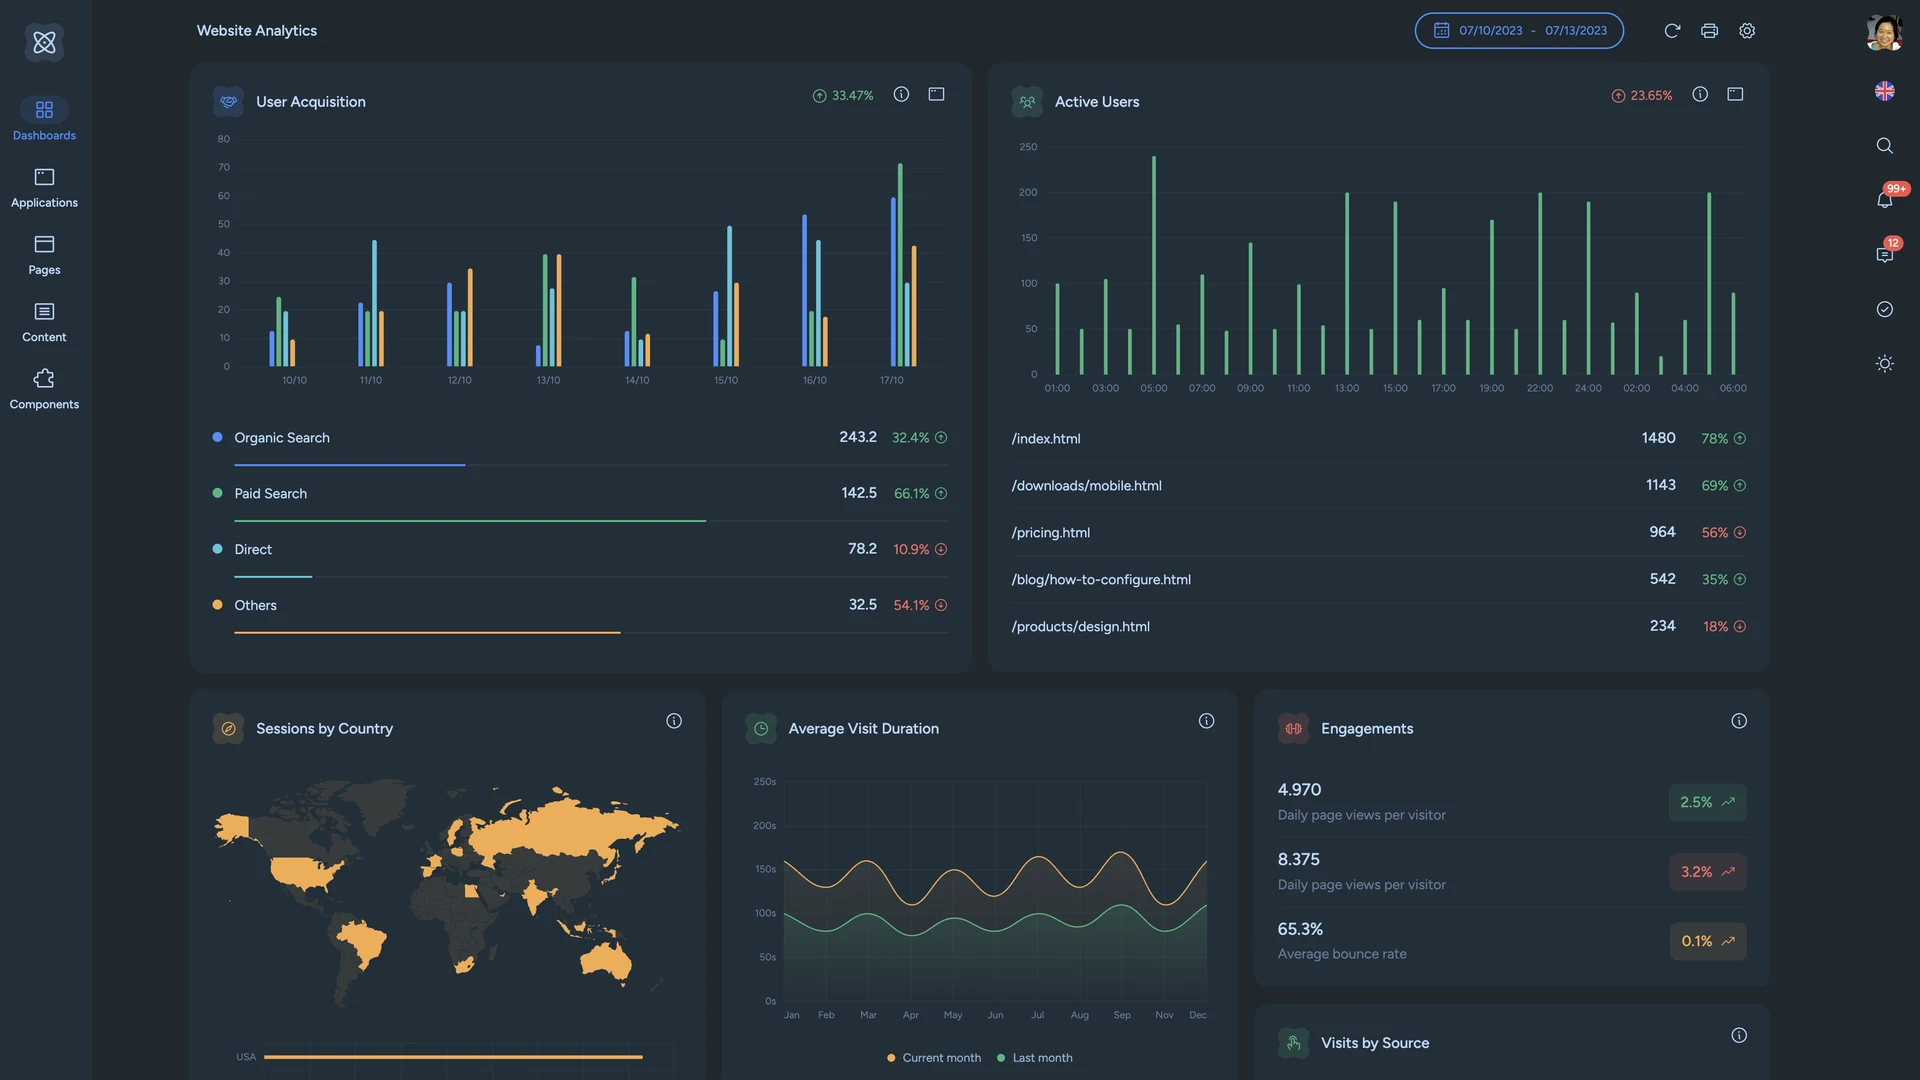Screen dimensions: 1920x1080
Task: Click the 10.9% down arrow icon
Action: pos(941,550)
